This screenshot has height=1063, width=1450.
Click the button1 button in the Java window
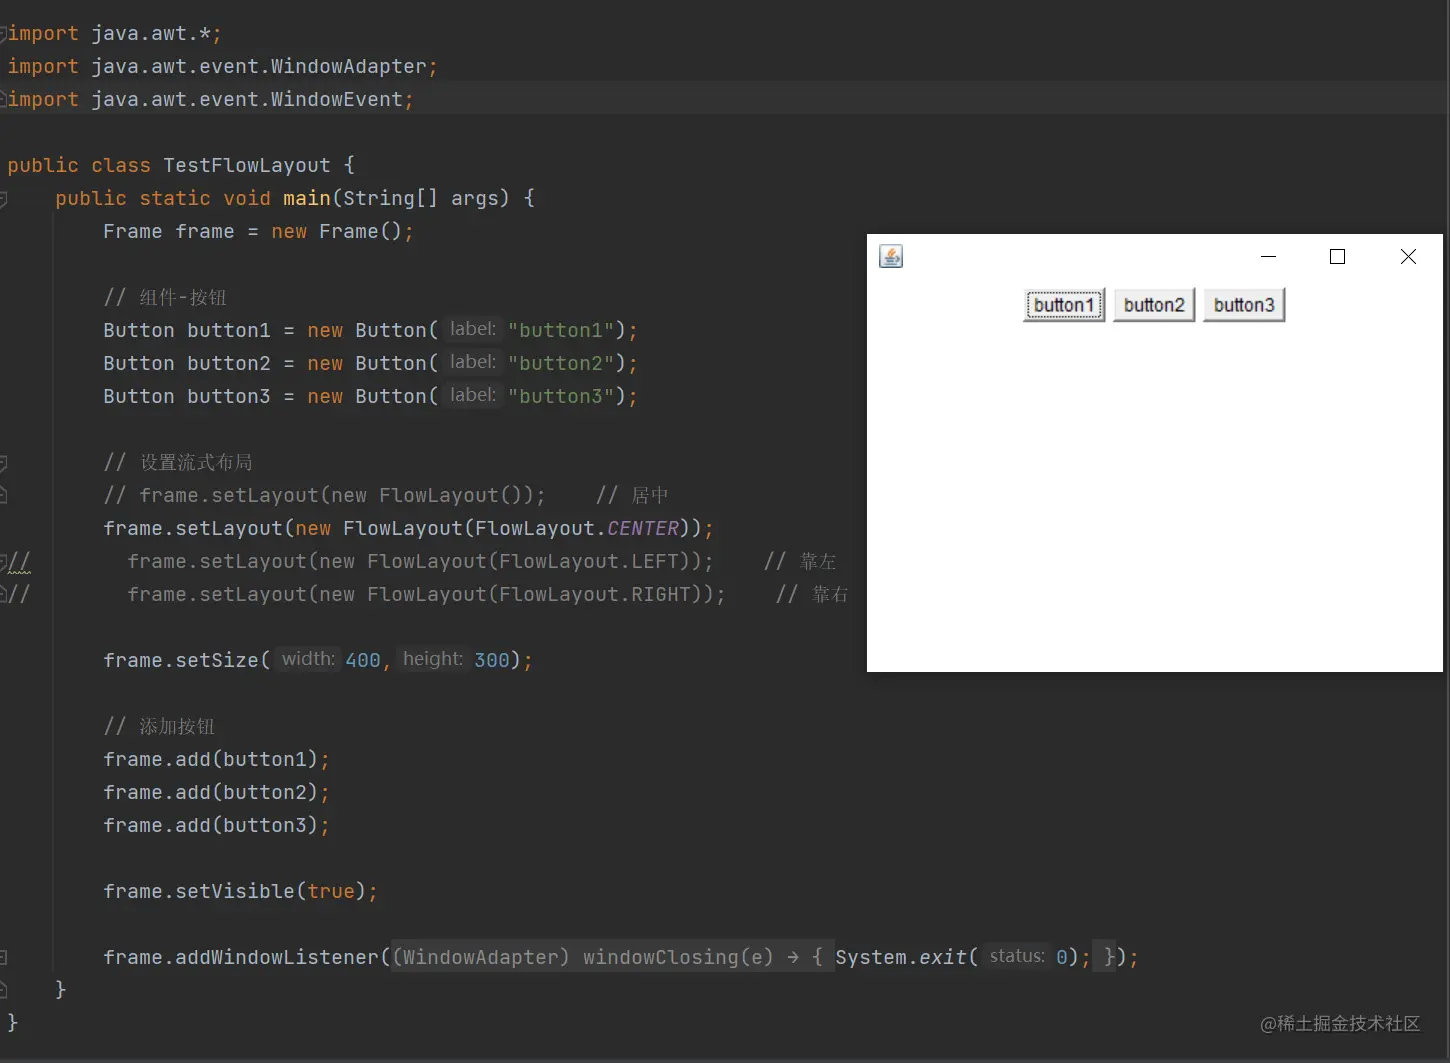click(x=1064, y=305)
